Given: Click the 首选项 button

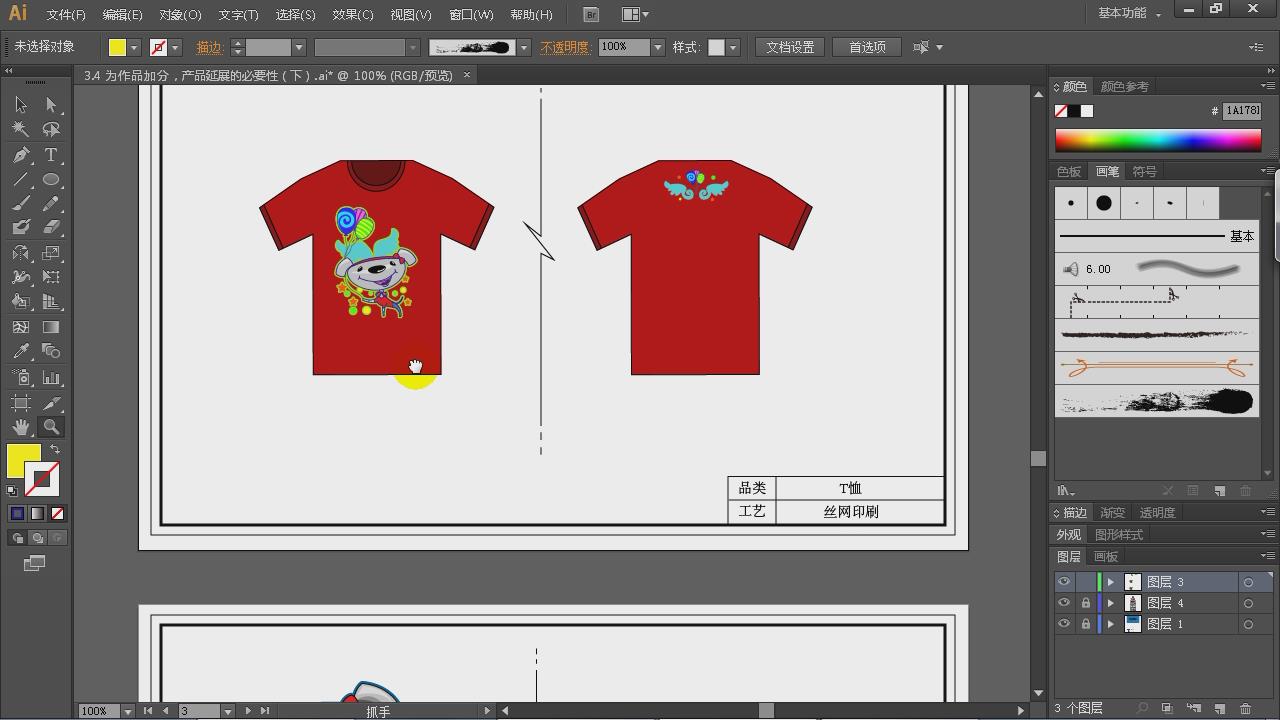Looking at the screenshot, I should click(867, 47).
